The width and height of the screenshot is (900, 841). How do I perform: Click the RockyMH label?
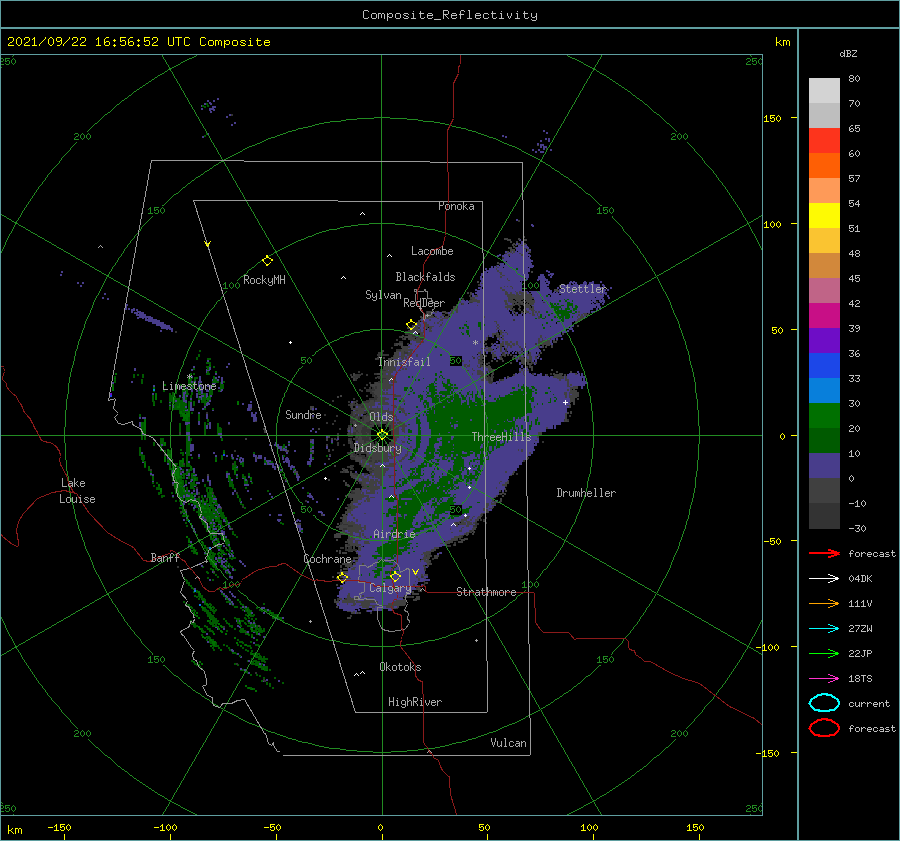point(264,280)
